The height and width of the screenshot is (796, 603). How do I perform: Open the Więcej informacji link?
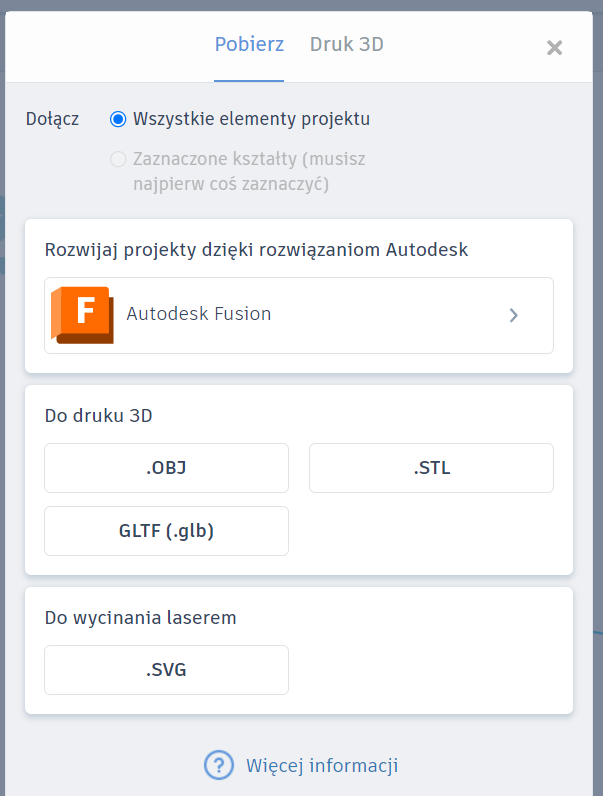(x=322, y=766)
